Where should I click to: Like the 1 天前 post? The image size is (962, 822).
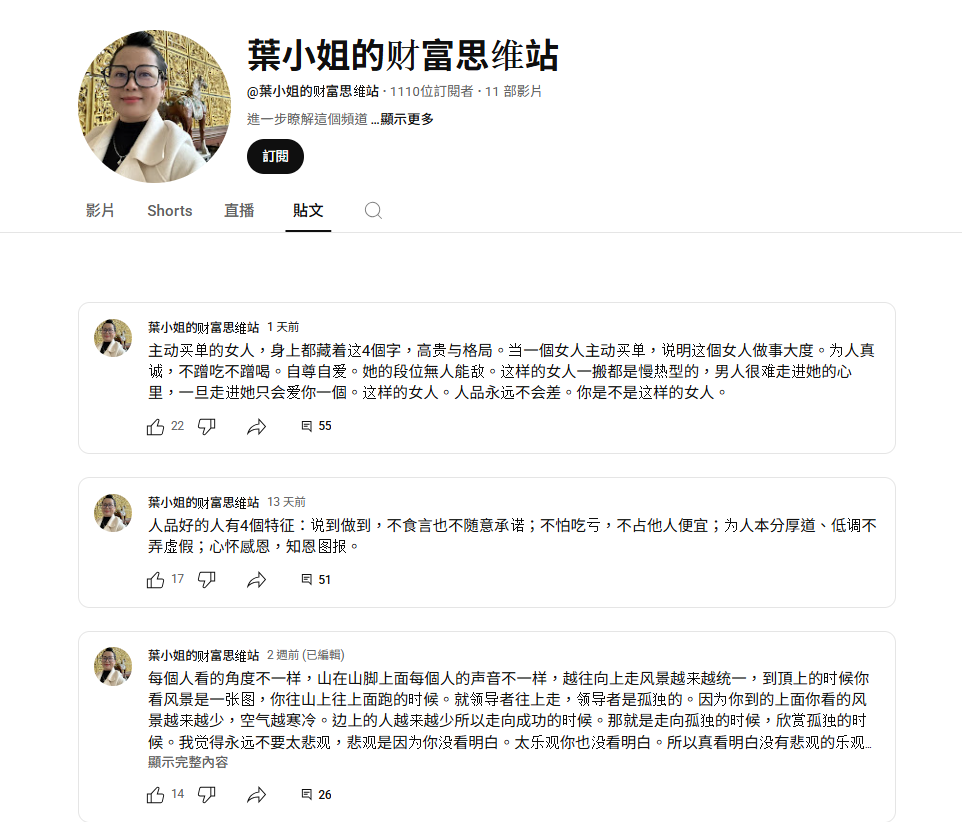(x=155, y=426)
